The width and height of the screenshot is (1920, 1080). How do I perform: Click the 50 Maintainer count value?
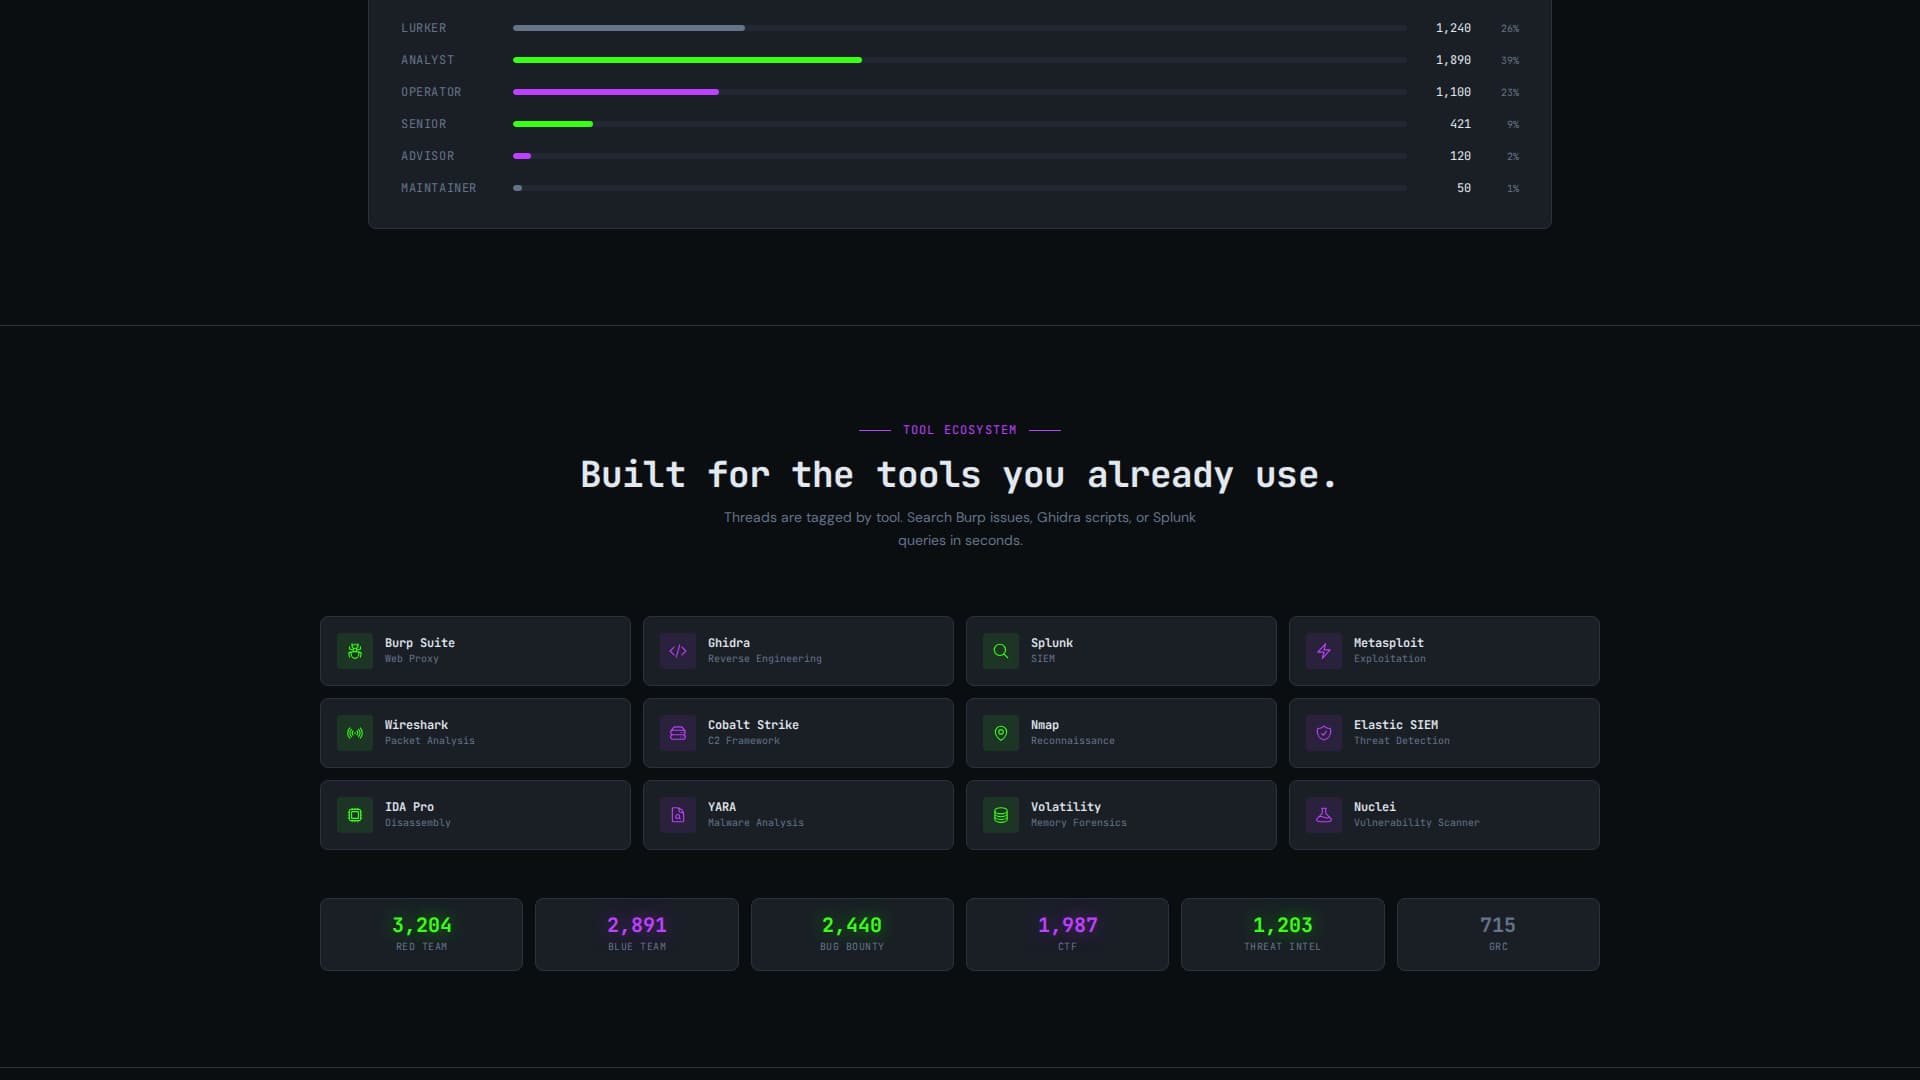click(x=1464, y=188)
